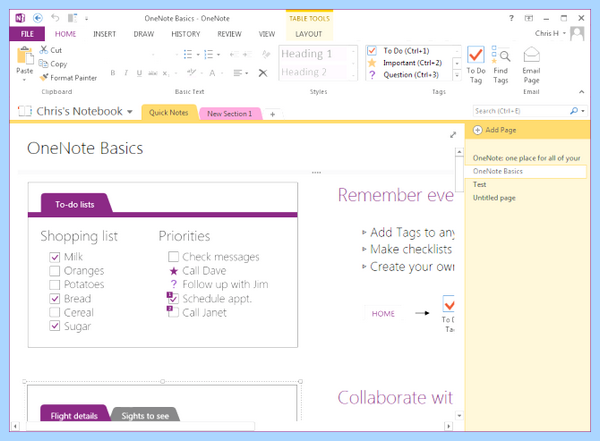Viewport: 600px width, 441px height.
Task: Activate Format Painter
Action: [x=68, y=78]
